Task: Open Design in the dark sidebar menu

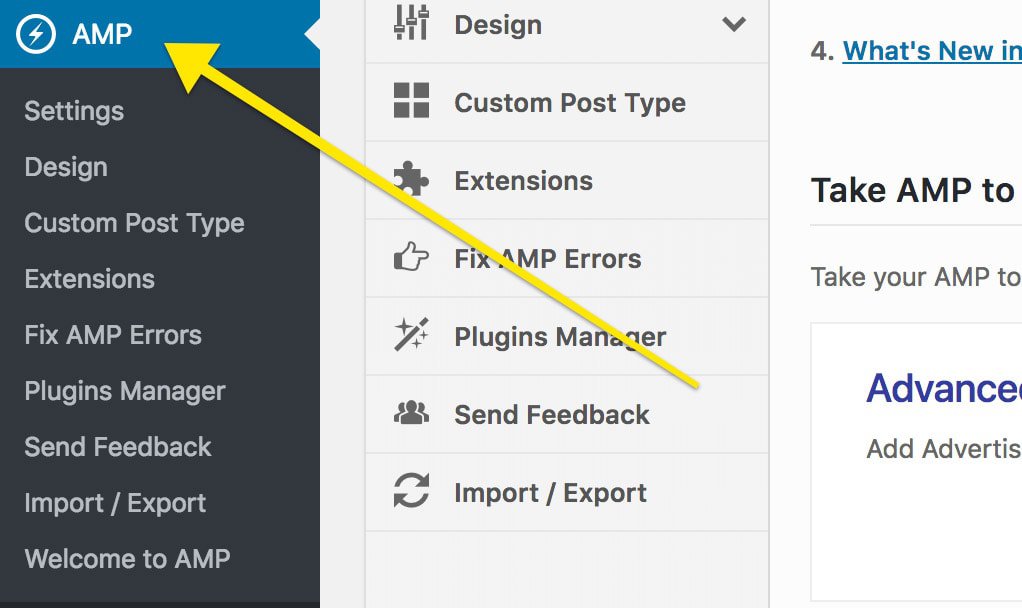Action: [x=66, y=167]
